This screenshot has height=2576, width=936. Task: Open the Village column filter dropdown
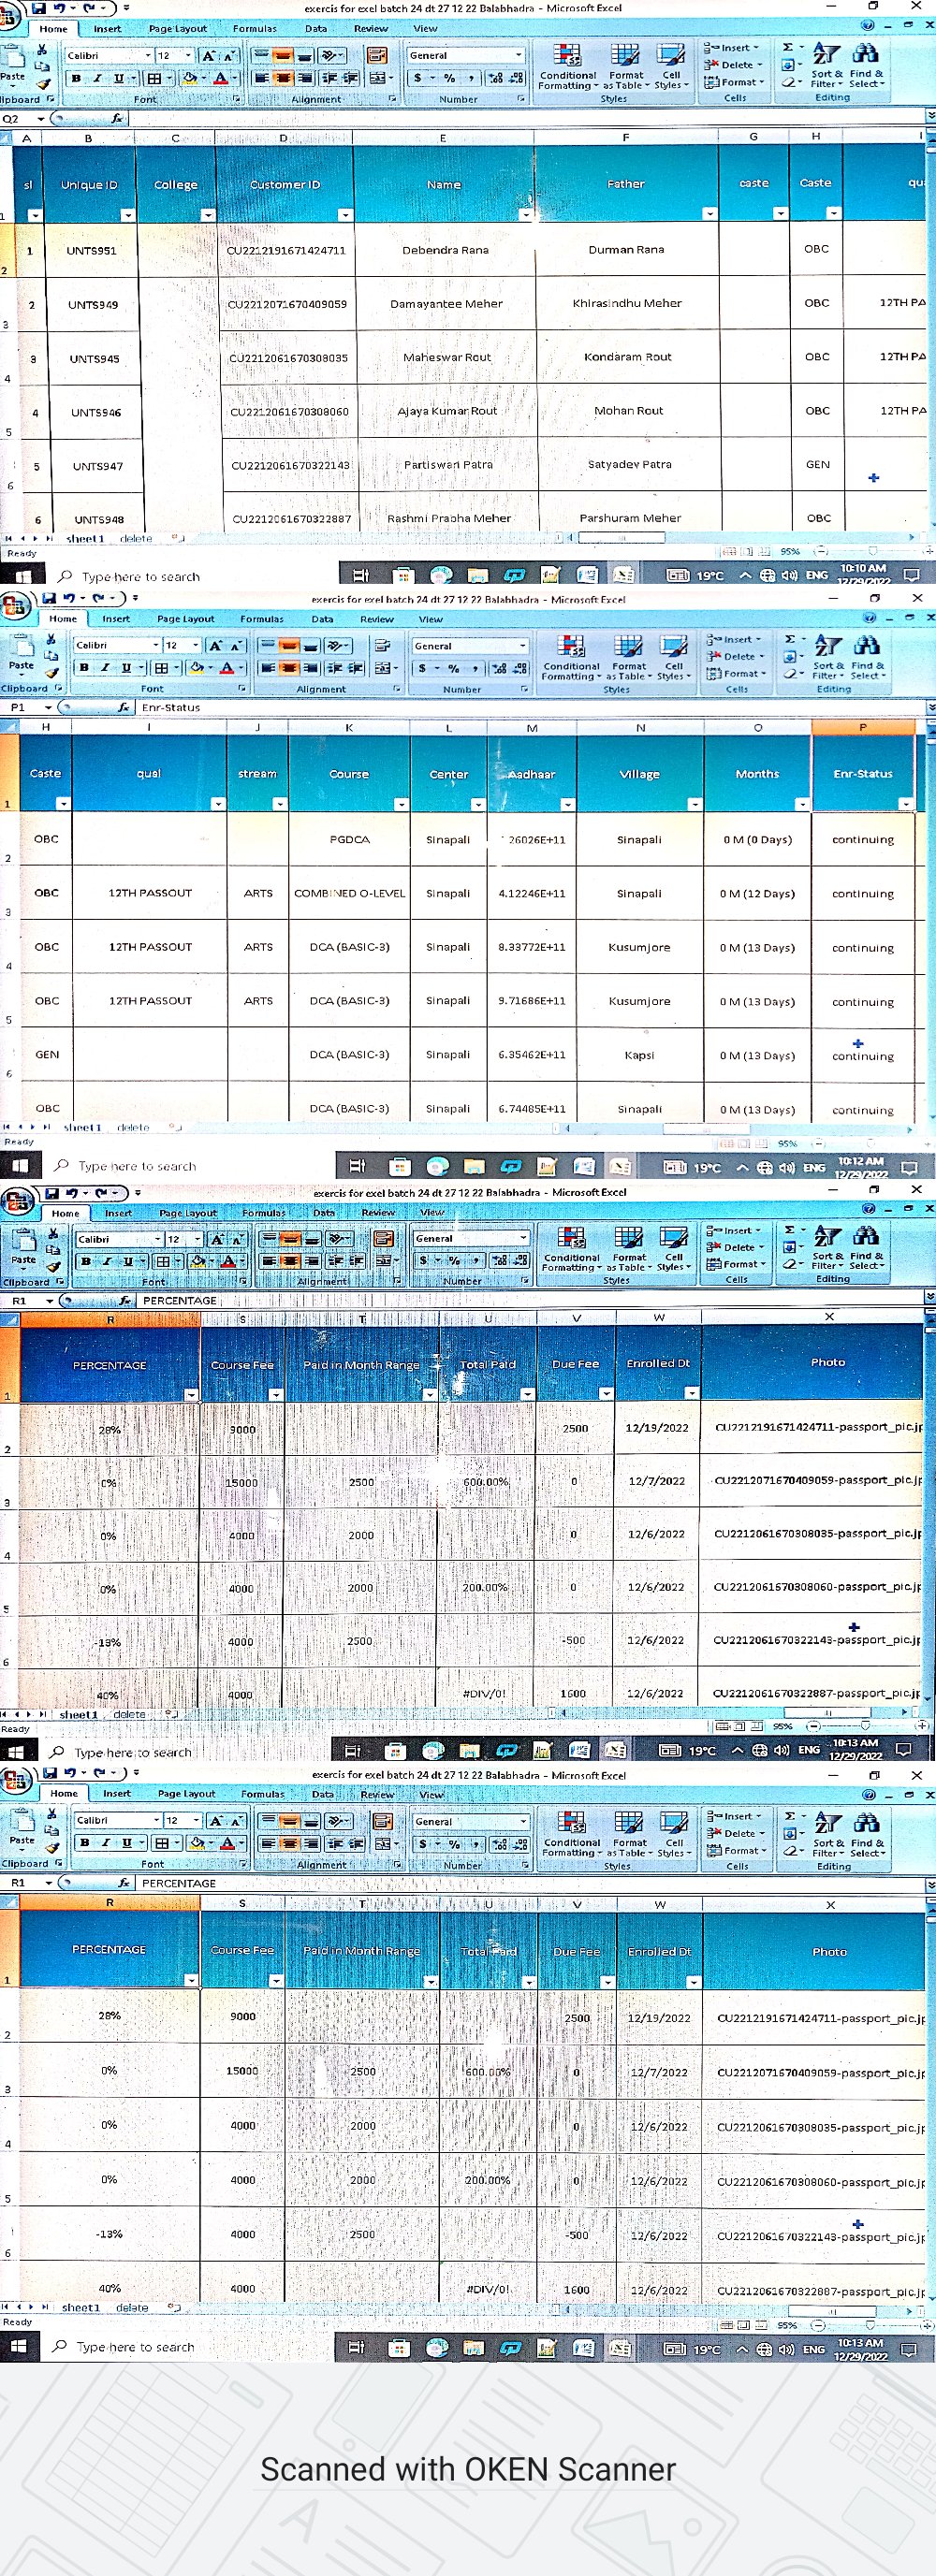(694, 804)
